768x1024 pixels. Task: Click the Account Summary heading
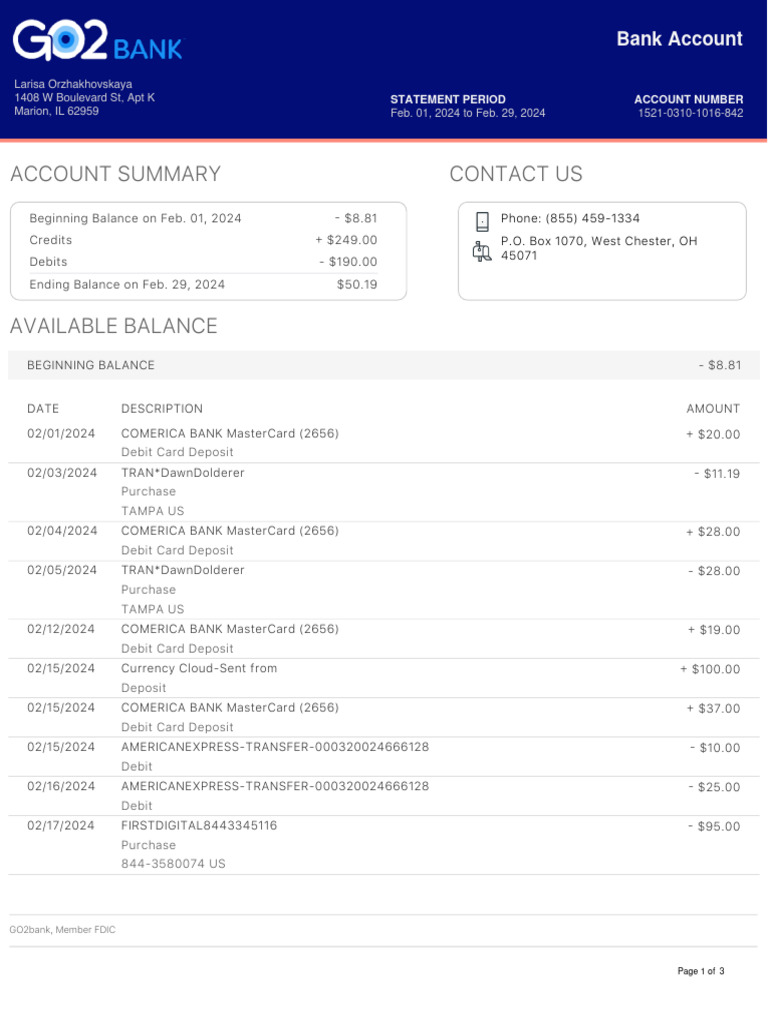tap(115, 174)
